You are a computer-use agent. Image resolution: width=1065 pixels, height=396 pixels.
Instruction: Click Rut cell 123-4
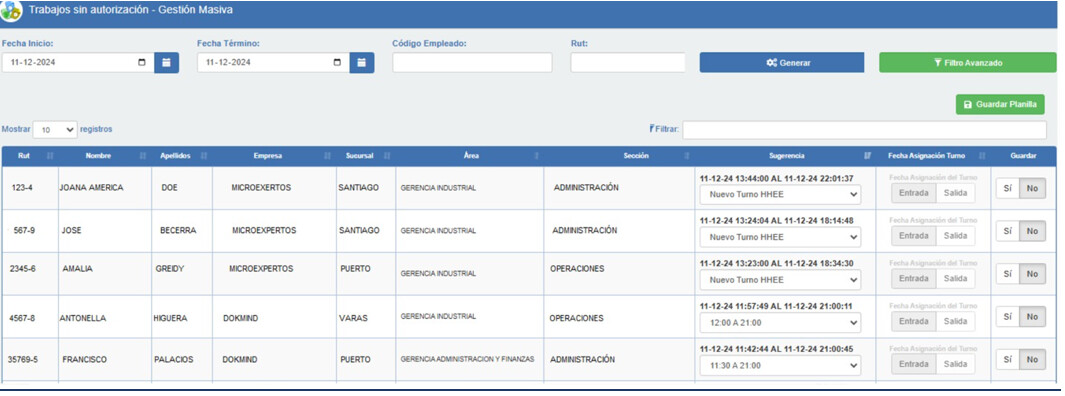22,187
